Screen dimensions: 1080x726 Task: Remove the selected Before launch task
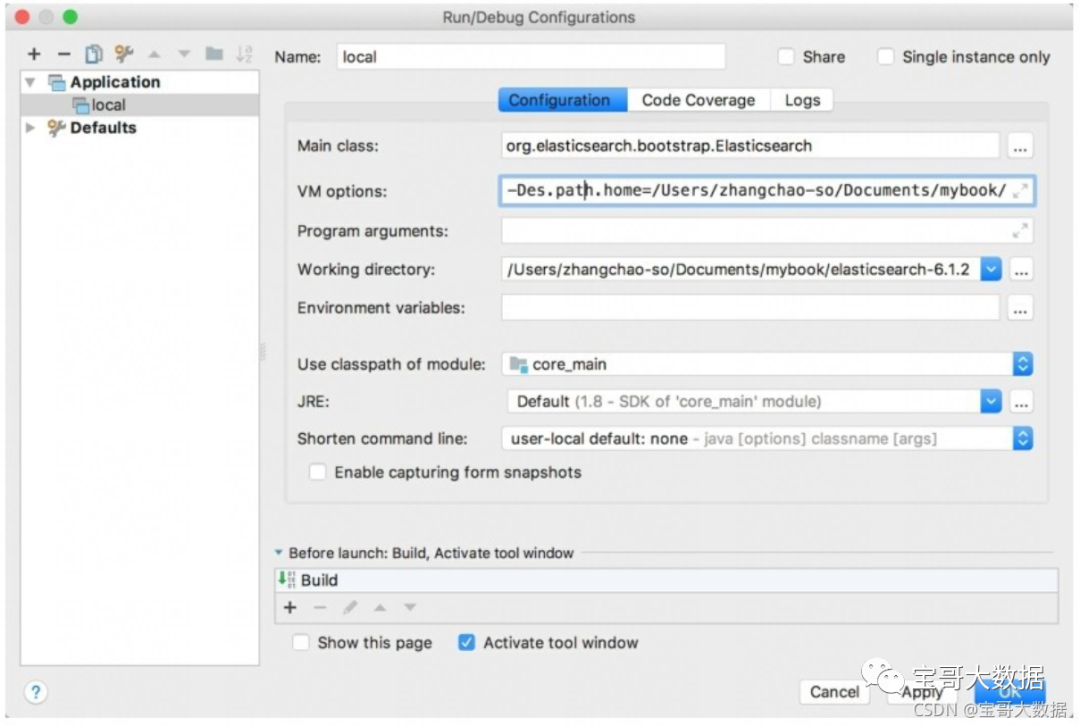[x=320, y=608]
